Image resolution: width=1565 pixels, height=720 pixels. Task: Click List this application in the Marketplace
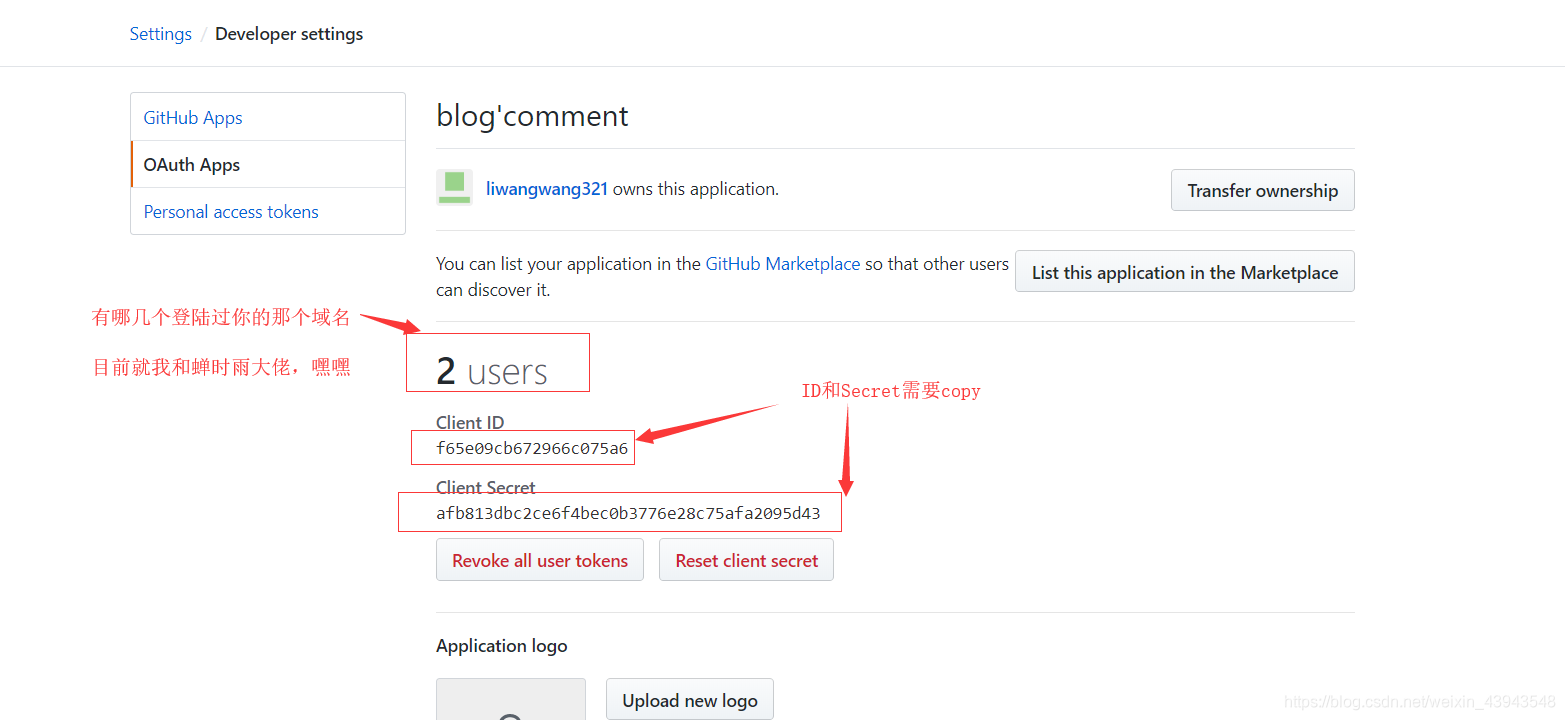(1184, 271)
